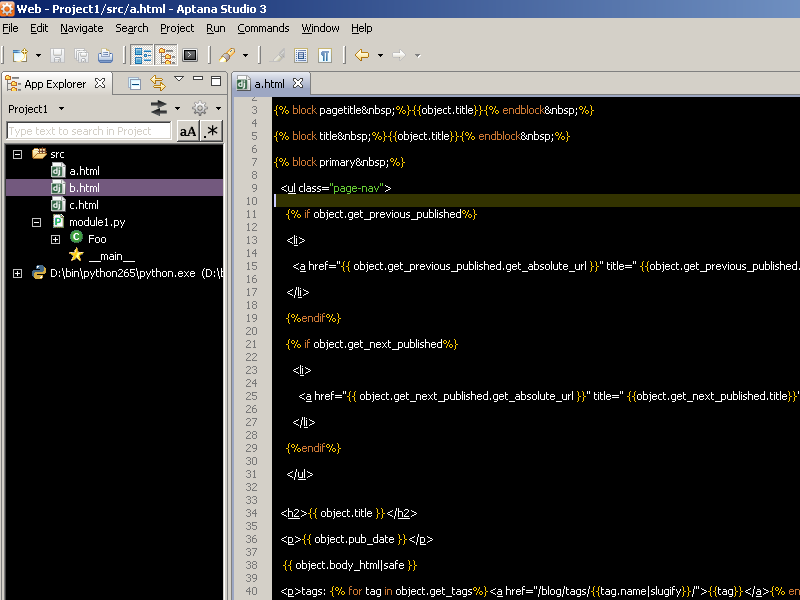800x600 pixels.
Task: Select module1.py in the project tree
Action: coord(97,222)
